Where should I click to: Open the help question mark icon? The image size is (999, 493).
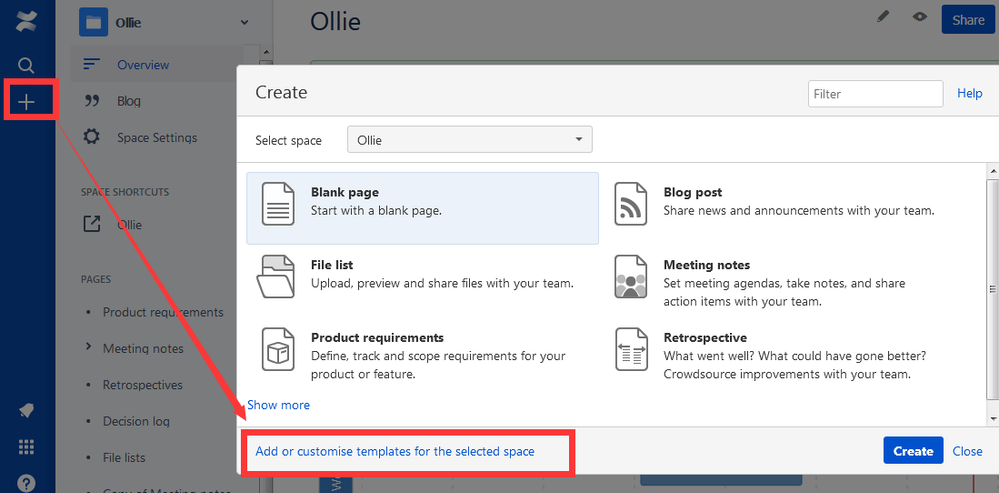click(26, 483)
